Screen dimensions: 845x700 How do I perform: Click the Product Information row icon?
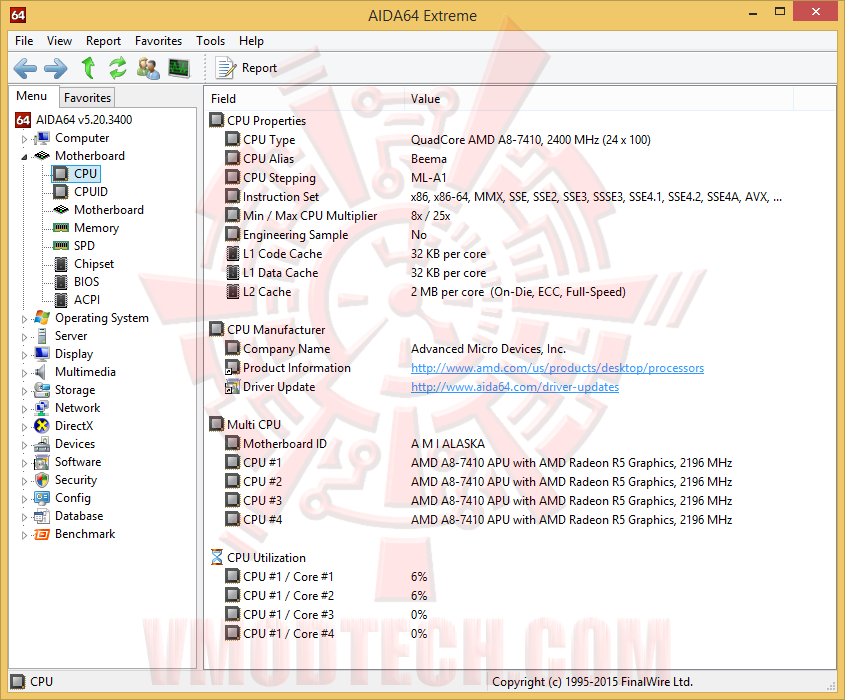(x=232, y=368)
